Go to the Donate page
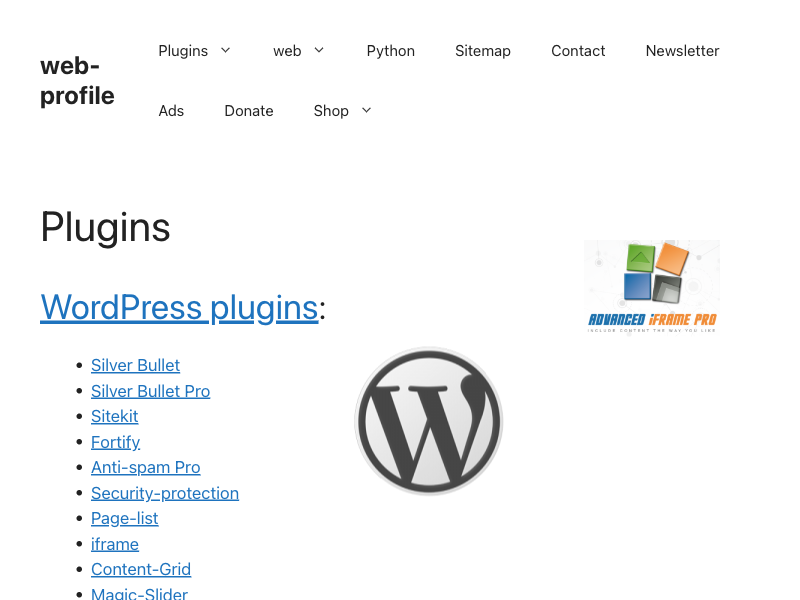Screen dimensions: 800x600 [248, 111]
